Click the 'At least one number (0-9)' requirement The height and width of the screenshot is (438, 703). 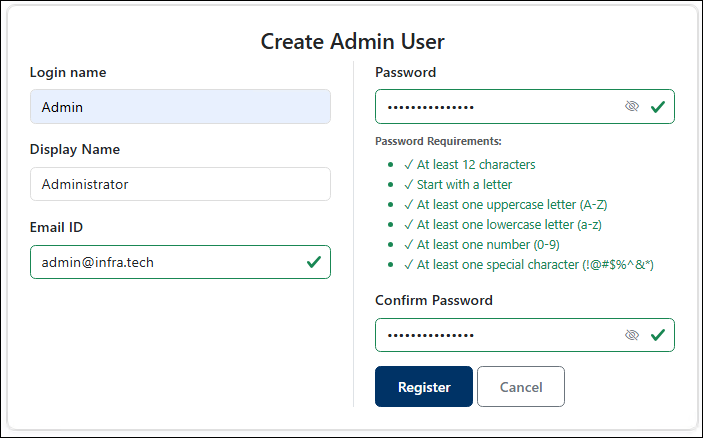pyautogui.click(x=482, y=245)
